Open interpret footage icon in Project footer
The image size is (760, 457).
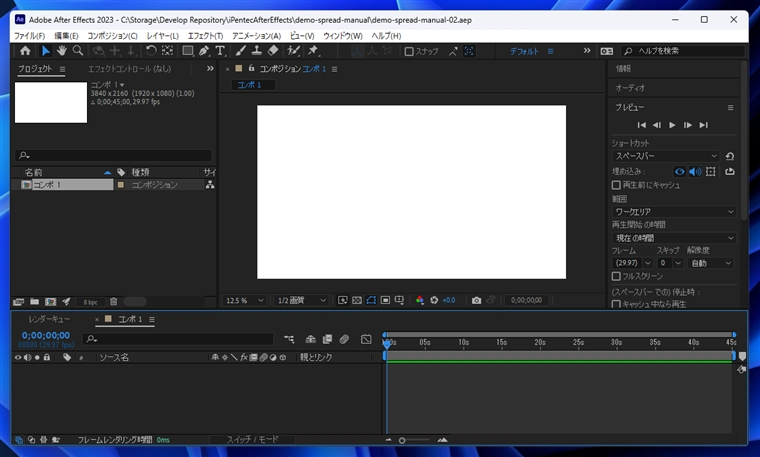[x=18, y=301]
